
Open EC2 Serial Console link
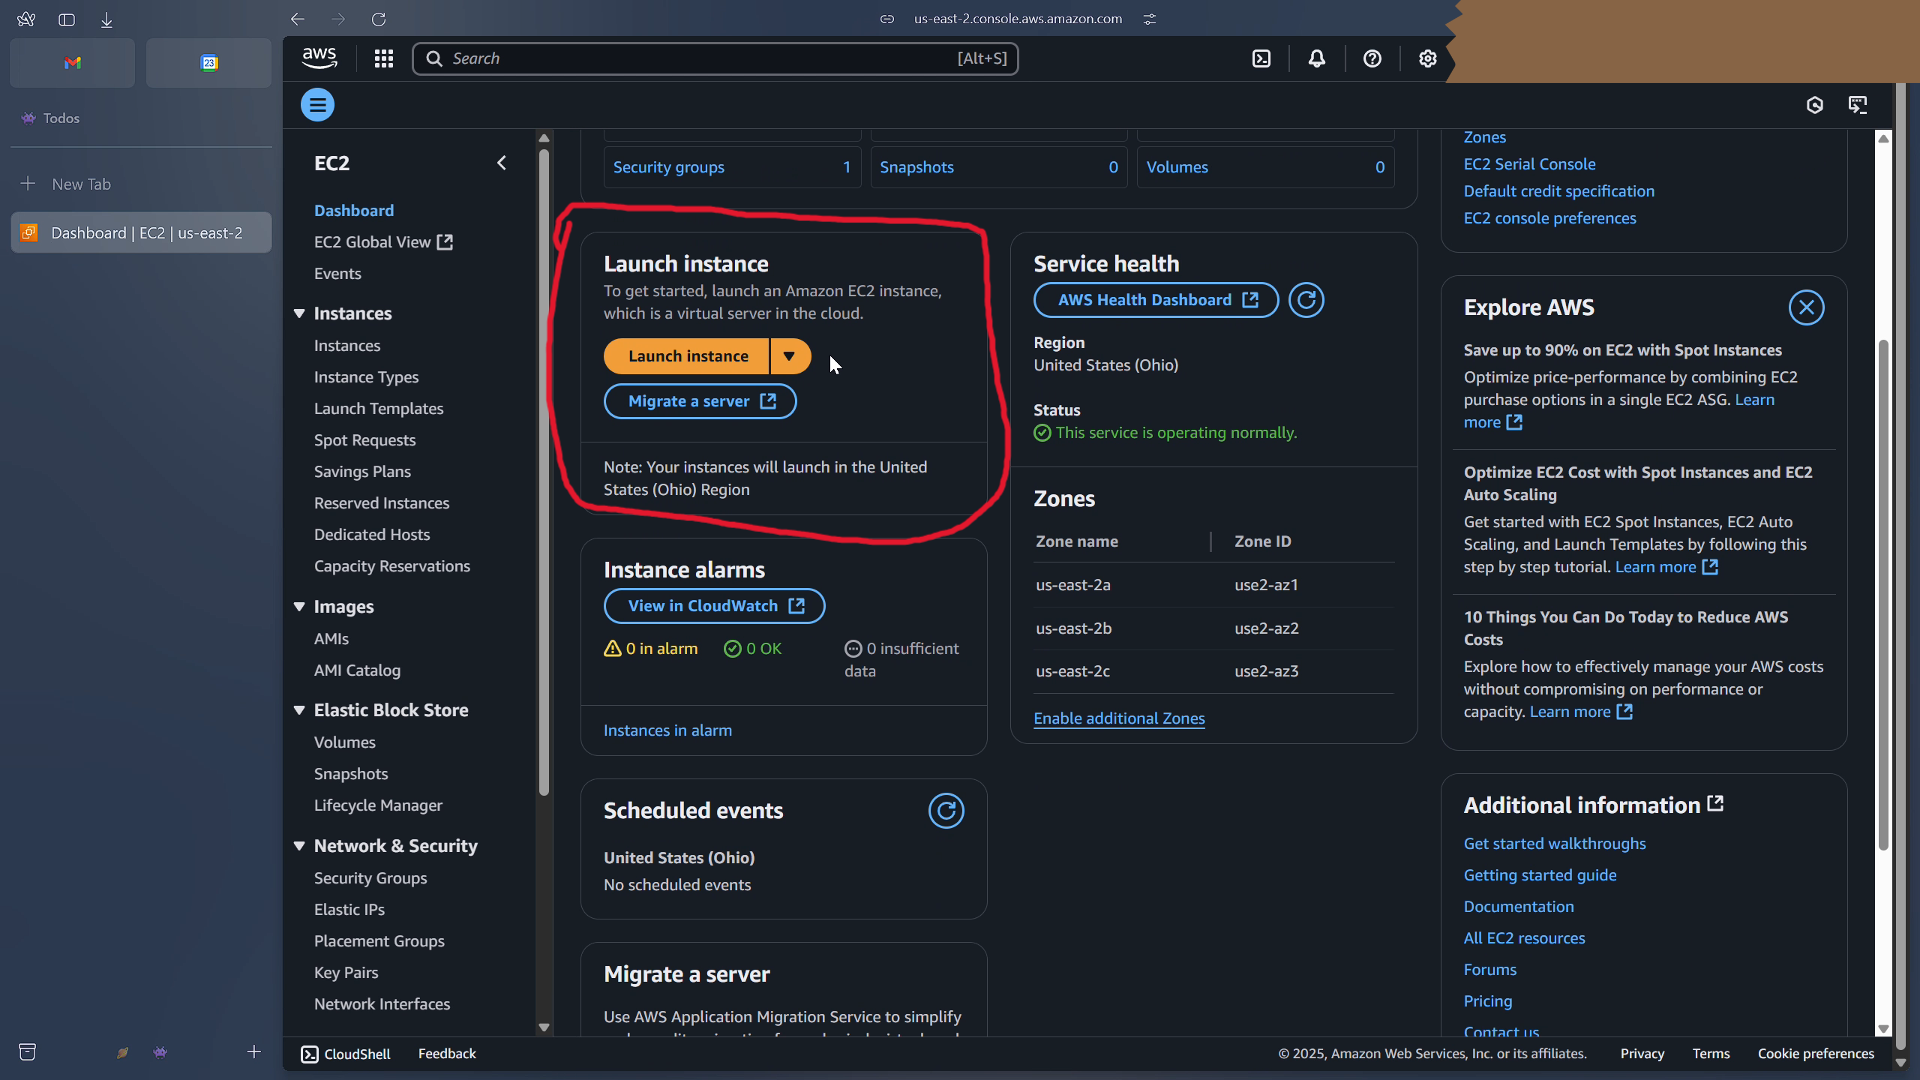click(x=1529, y=164)
